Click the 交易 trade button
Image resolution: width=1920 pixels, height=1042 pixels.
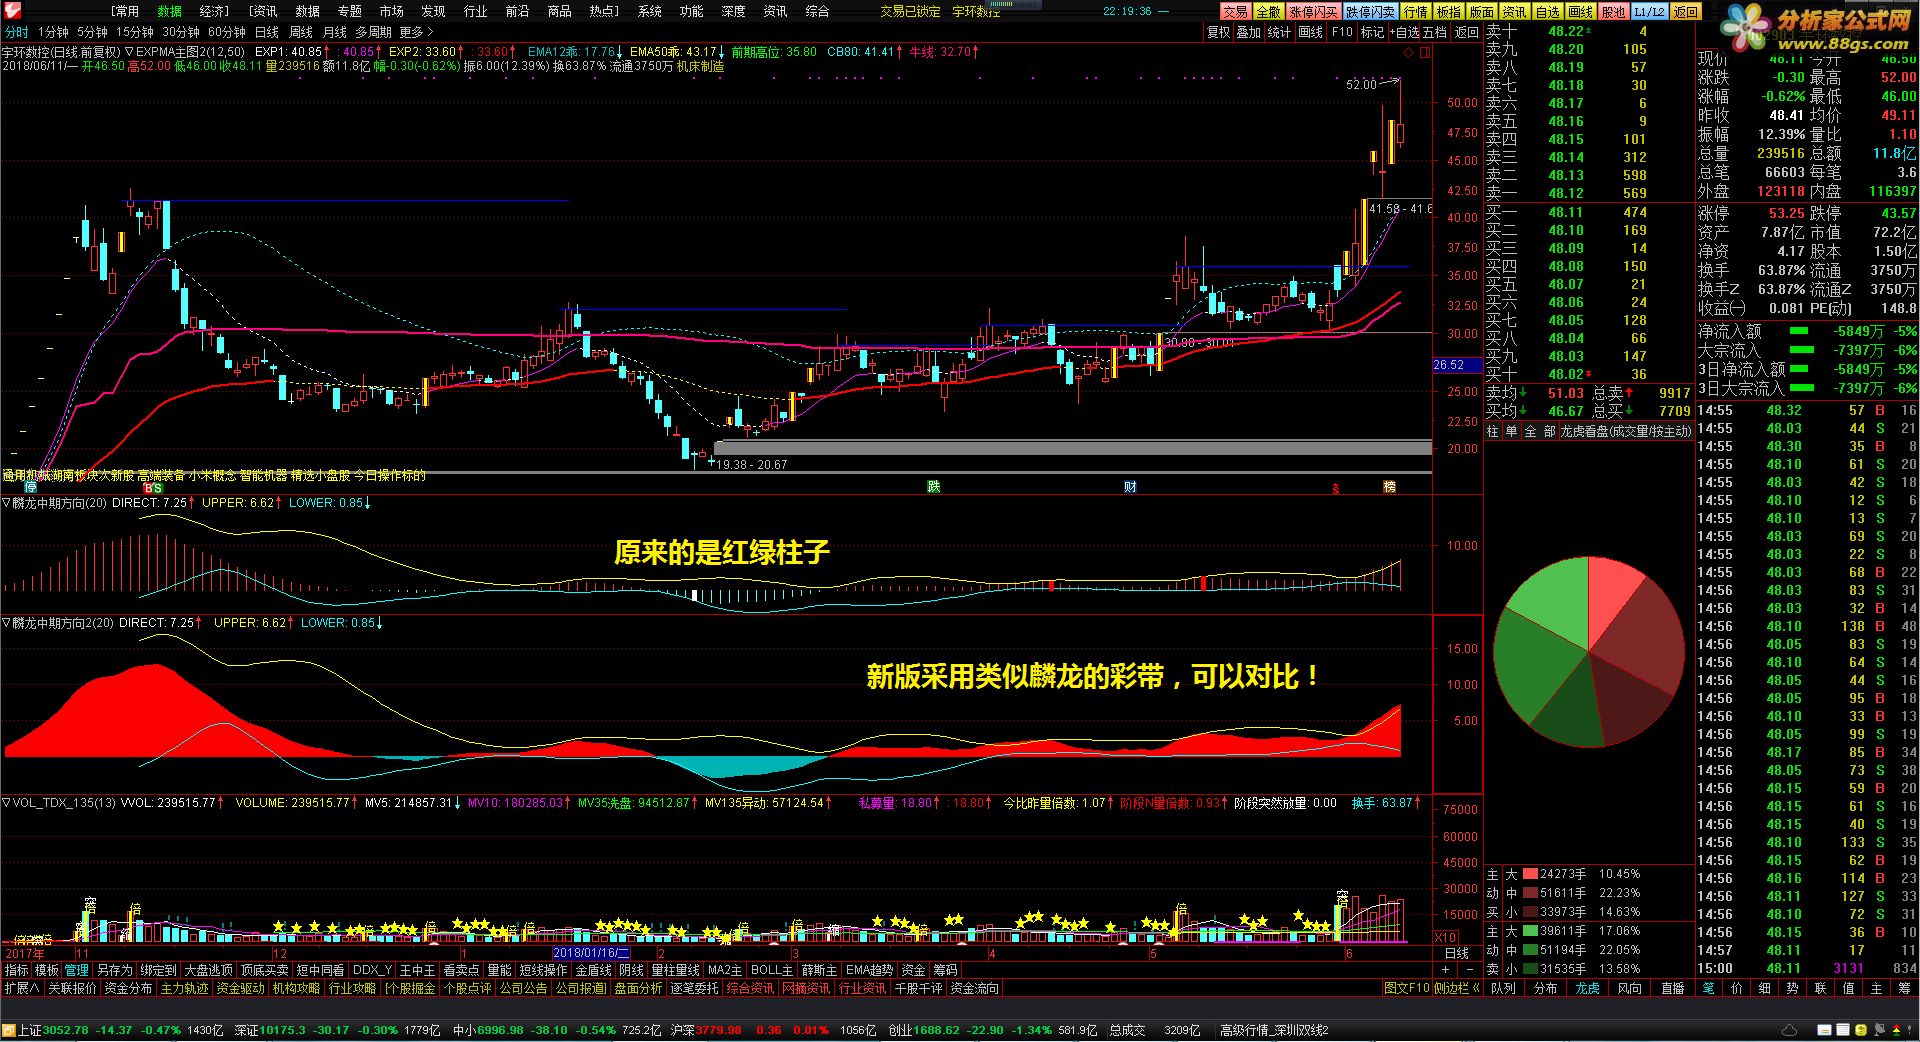point(1236,11)
